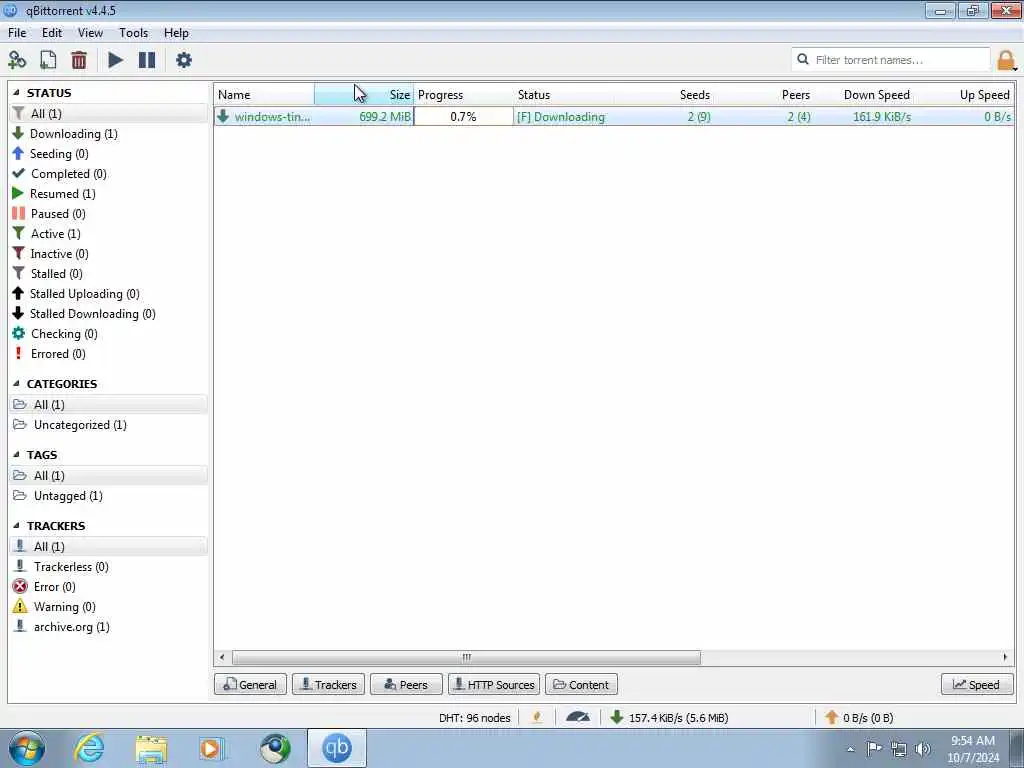
Task: Click the Pause toolbar icon
Action: pos(147,60)
